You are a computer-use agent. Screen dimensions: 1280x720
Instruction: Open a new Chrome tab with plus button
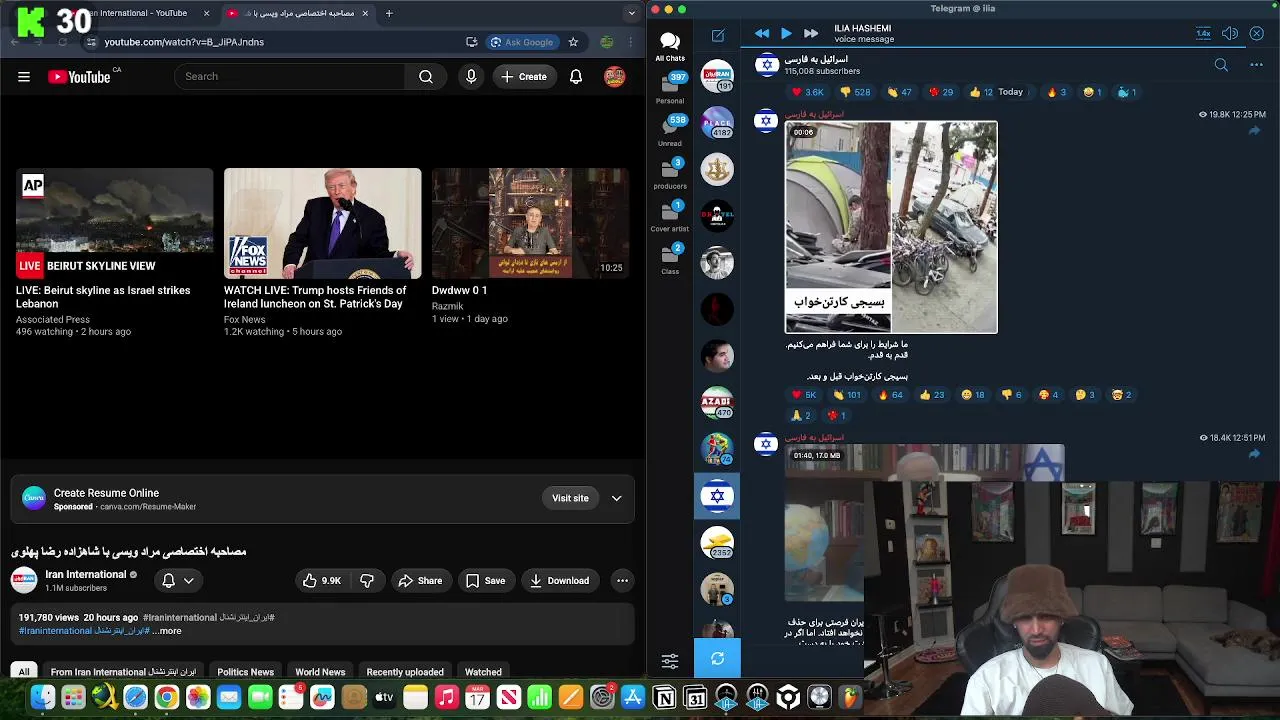(x=389, y=13)
